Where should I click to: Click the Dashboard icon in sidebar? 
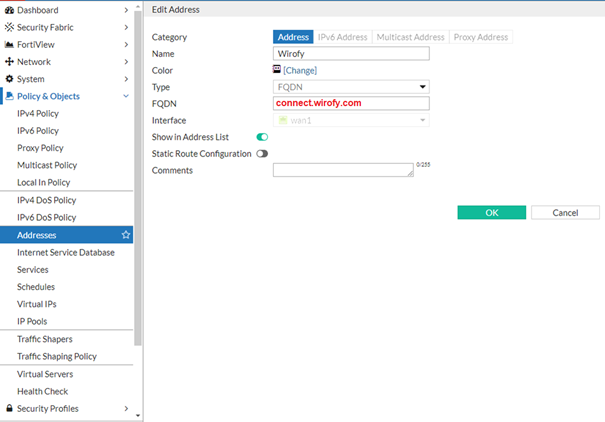coord(9,10)
